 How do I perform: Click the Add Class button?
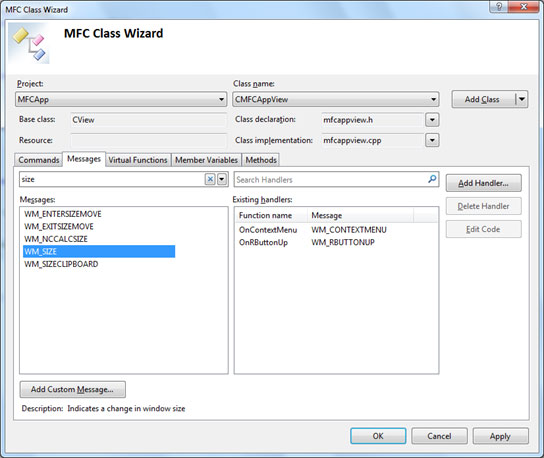[x=484, y=99]
